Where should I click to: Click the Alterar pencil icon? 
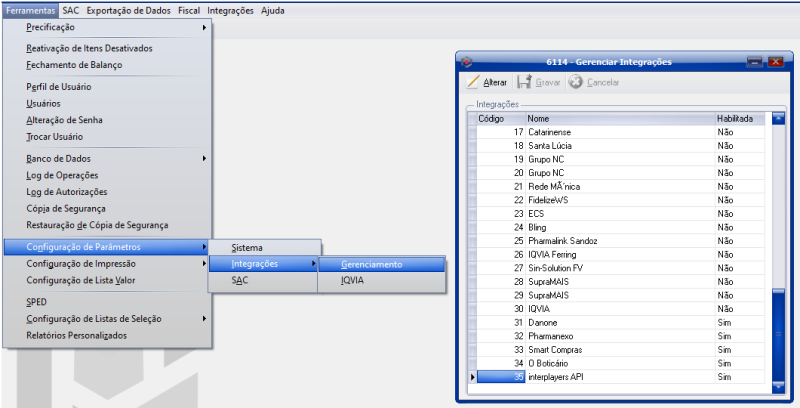(474, 82)
